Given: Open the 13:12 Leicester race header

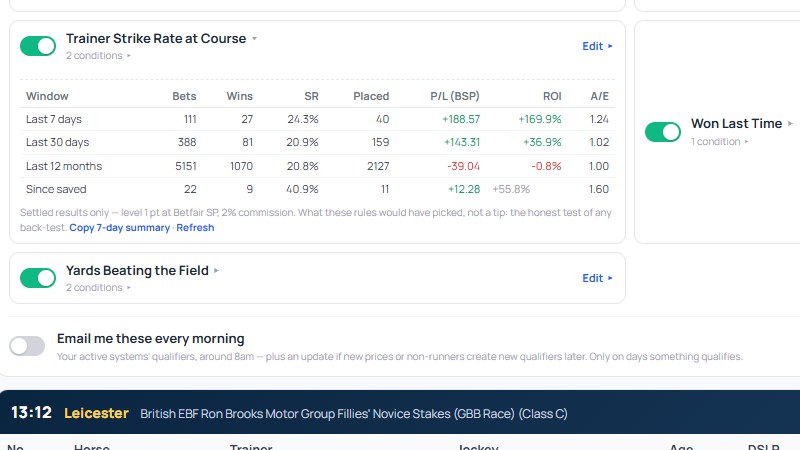Looking at the screenshot, I should point(400,412).
